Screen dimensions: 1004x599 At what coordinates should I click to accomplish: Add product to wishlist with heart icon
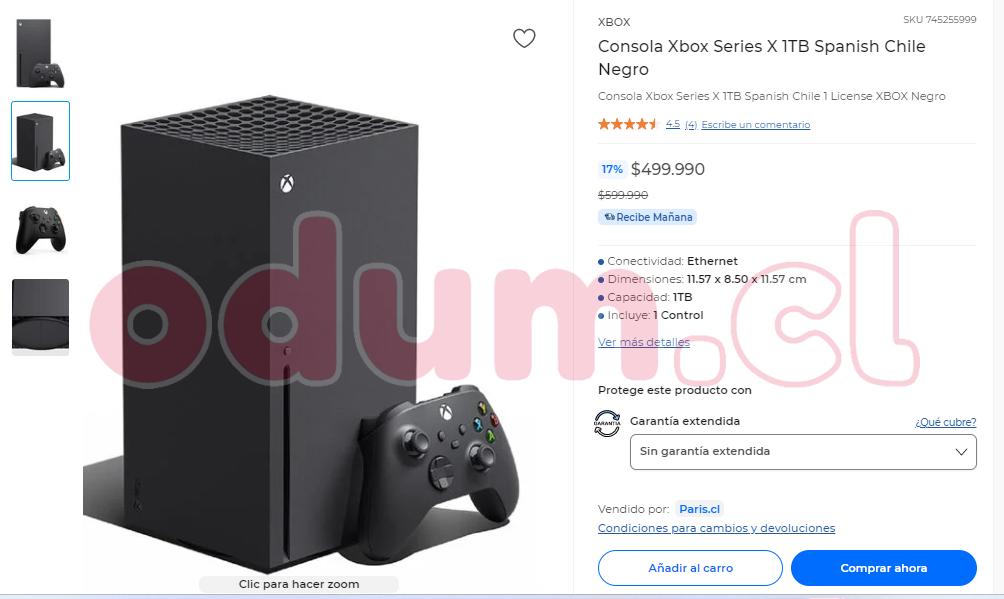(524, 38)
